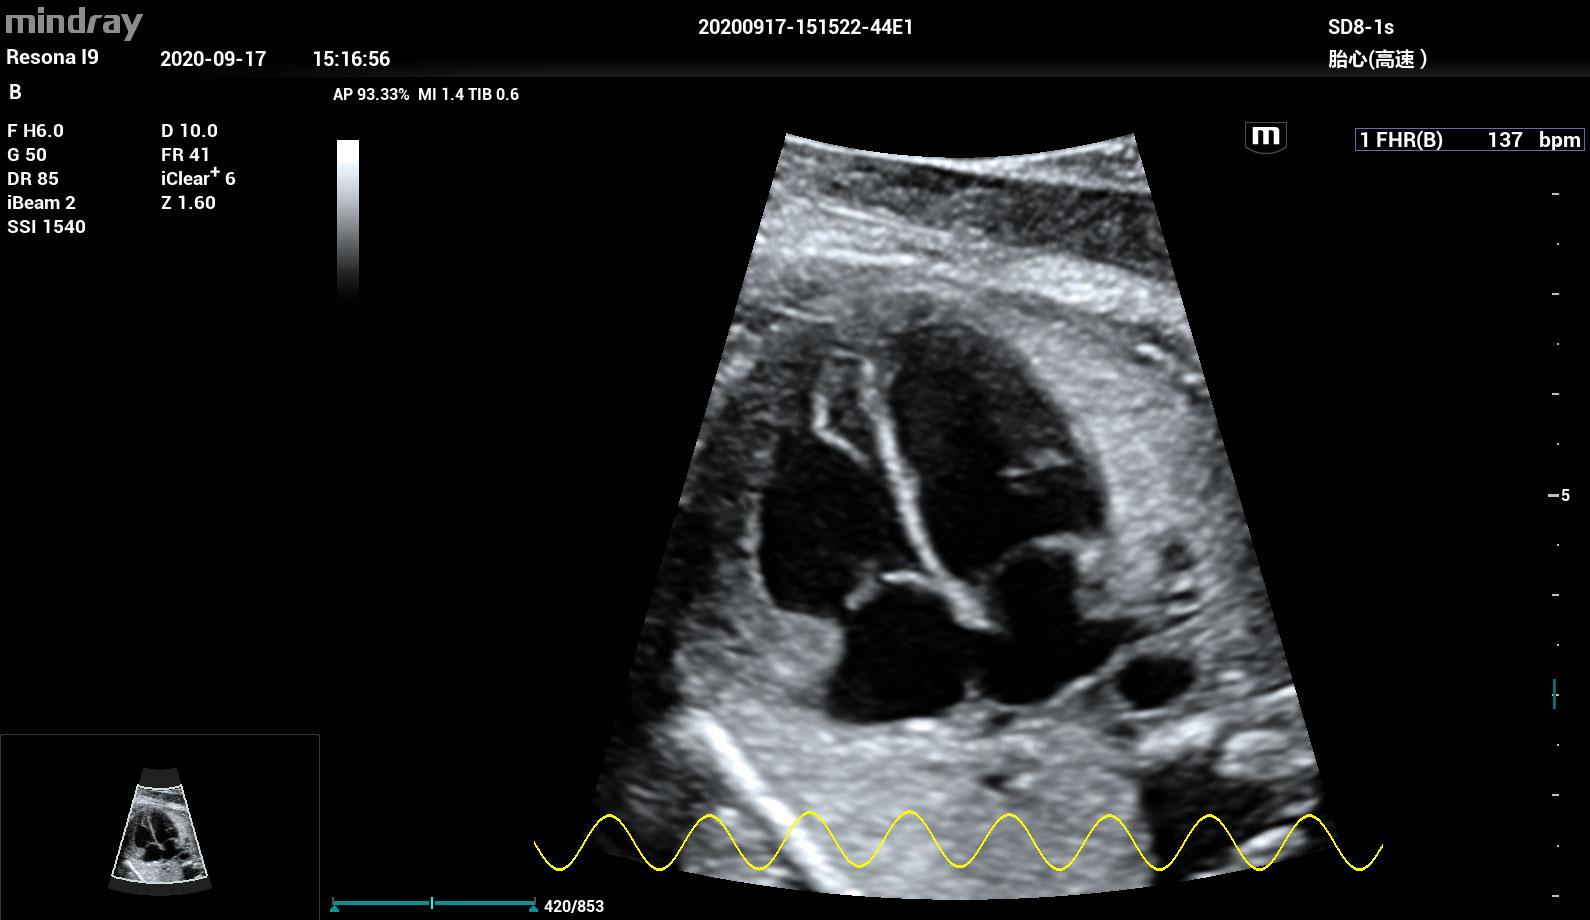
Task: Click the Z 1.60 zoom parameter
Action: [x=188, y=203]
